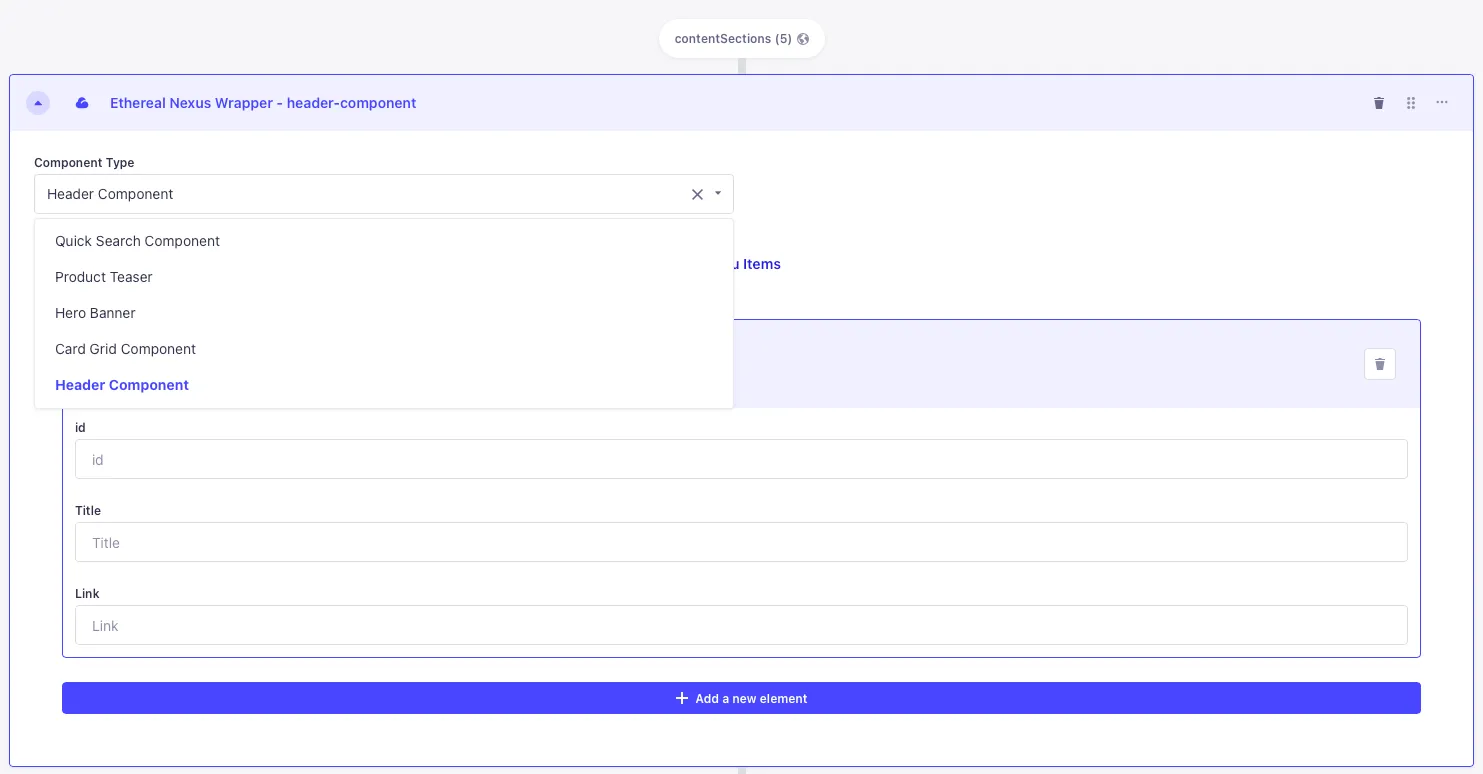This screenshot has height=774, width=1483.
Task: Click inside the Title input field
Action: tap(741, 542)
